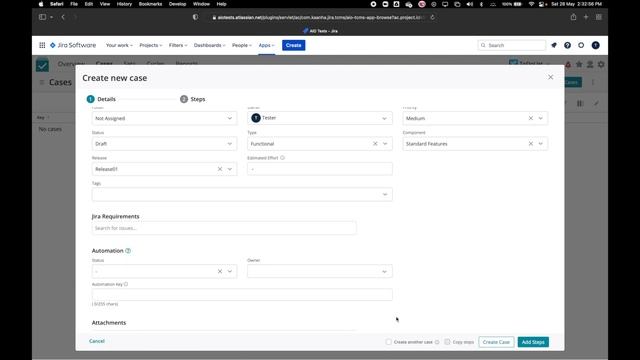Close the Create new case dialog

point(551,77)
